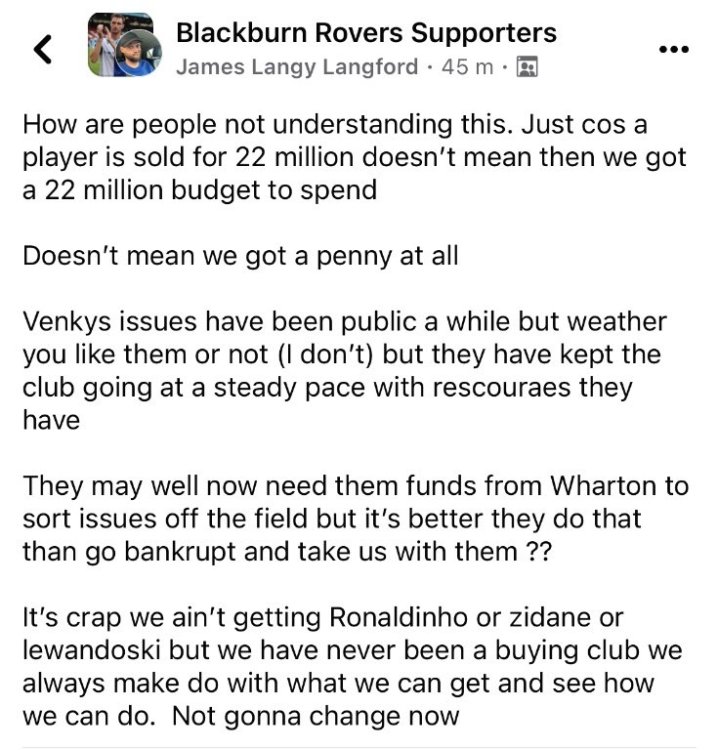718x750 pixels.
Task: Open the author's small round profile picture
Action: point(138,53)
